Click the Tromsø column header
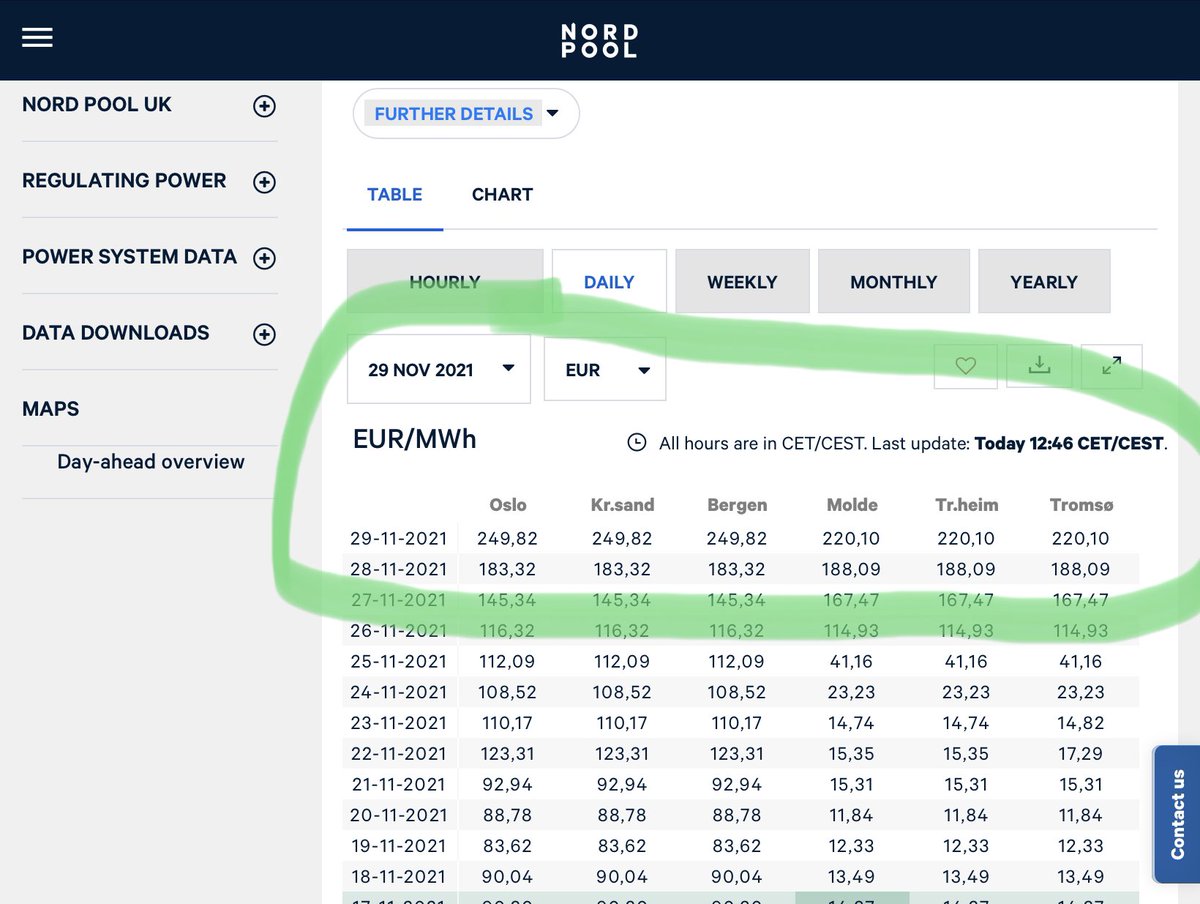 pyautogui.click(x=1081, y=505)
